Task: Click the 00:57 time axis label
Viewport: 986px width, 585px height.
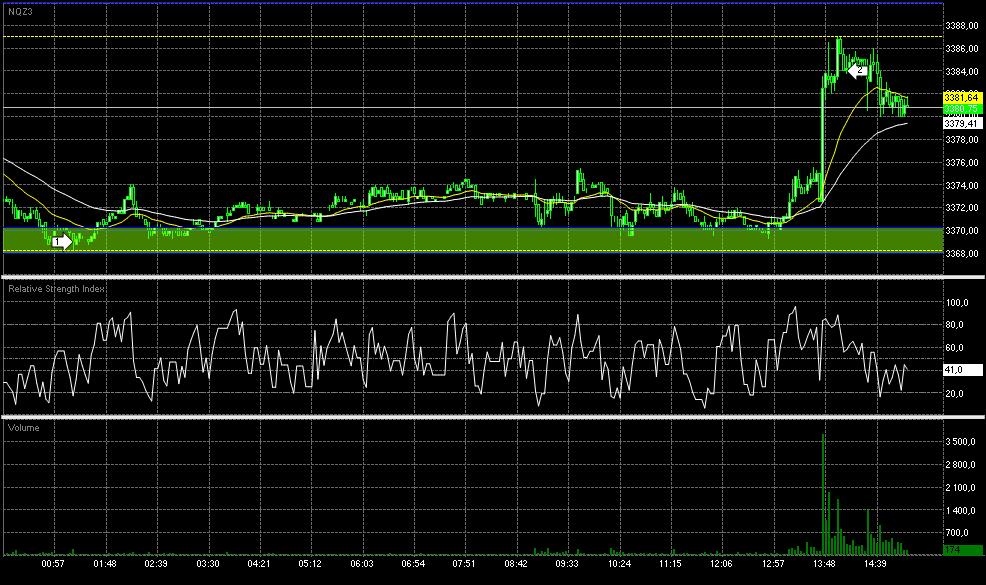Action: tap(53, 564)
